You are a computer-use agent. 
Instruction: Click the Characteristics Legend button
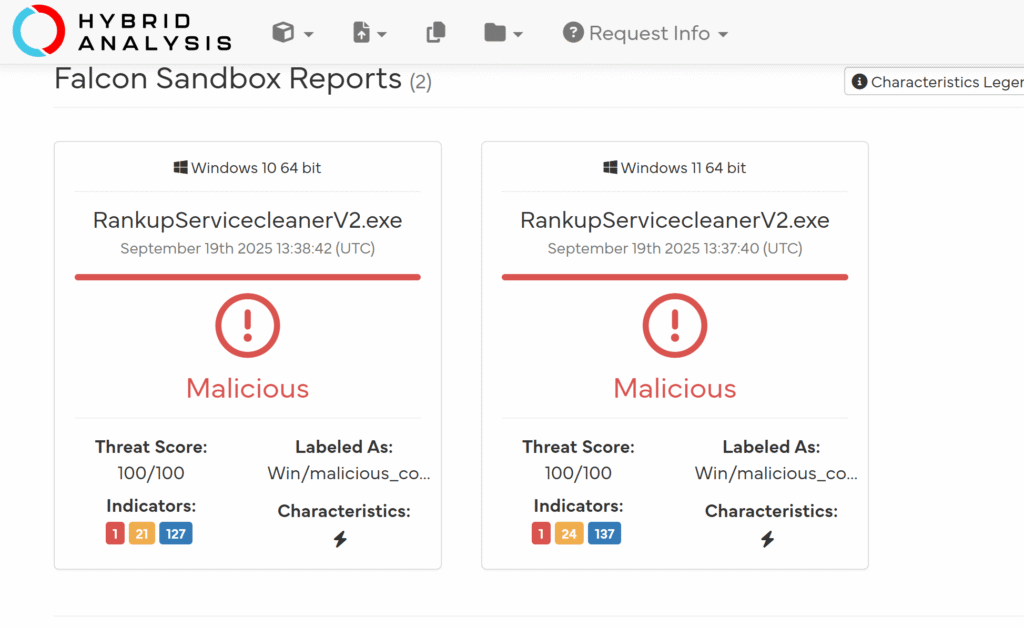935,82
